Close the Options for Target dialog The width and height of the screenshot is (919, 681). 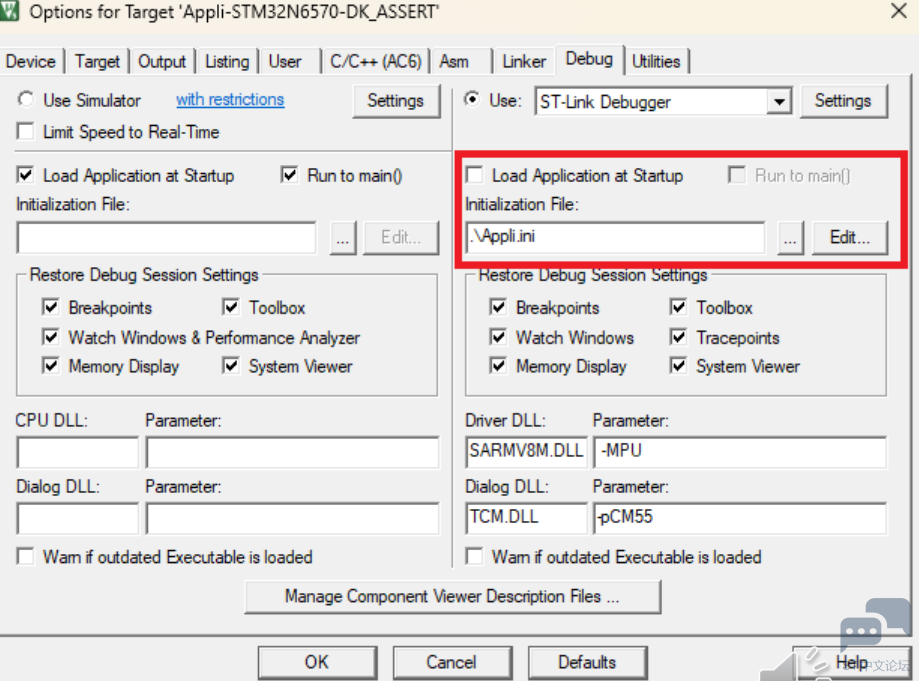pos(898,11)
